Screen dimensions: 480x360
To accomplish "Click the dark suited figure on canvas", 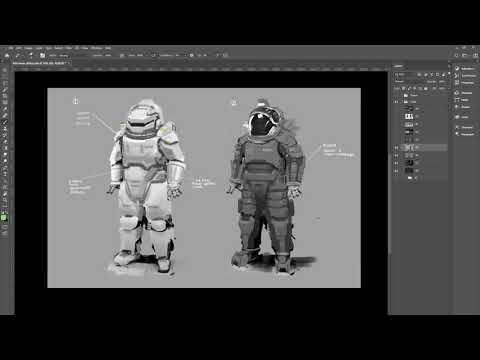I will (x=267, y=187).
